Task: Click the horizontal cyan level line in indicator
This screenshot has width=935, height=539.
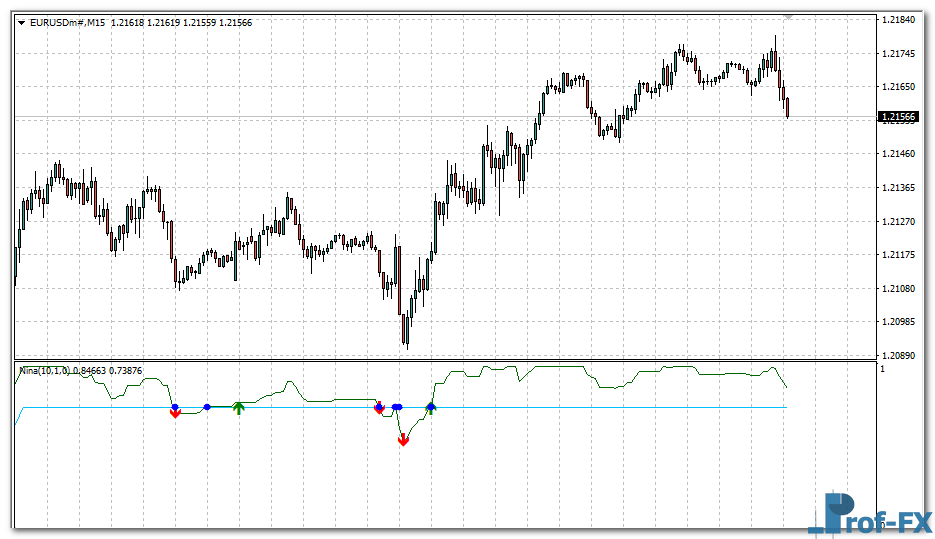Action: point(600,407)
